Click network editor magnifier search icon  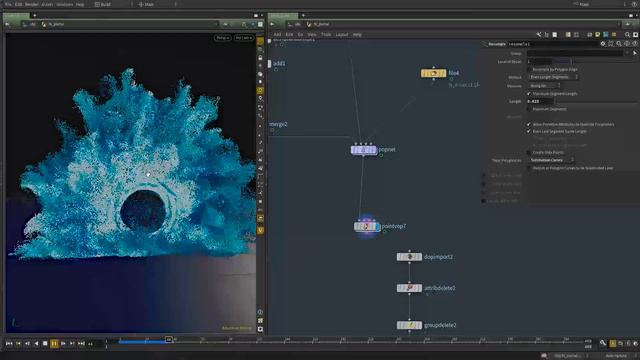point(628,35)
